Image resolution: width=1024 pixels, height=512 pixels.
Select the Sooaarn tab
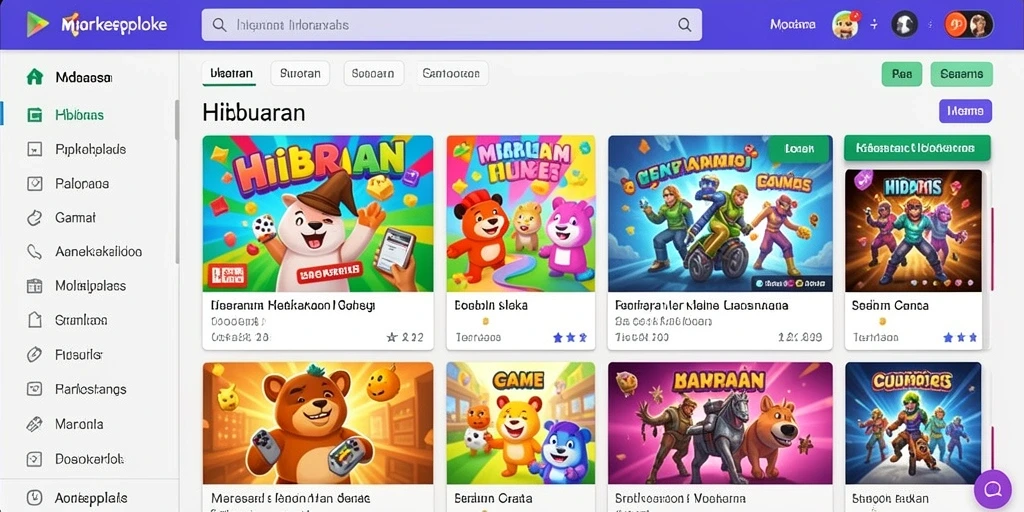374,73
